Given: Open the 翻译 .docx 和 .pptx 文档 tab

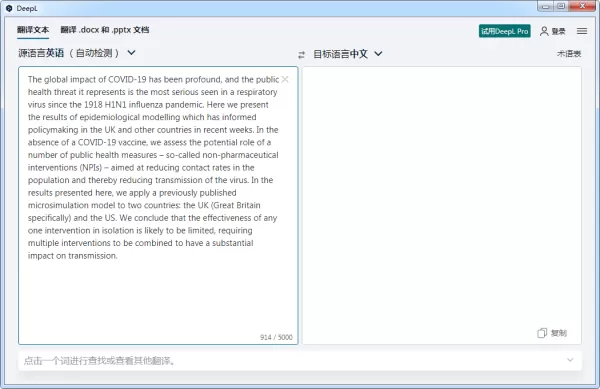Looking at the screenshot, I should [105, 30].
